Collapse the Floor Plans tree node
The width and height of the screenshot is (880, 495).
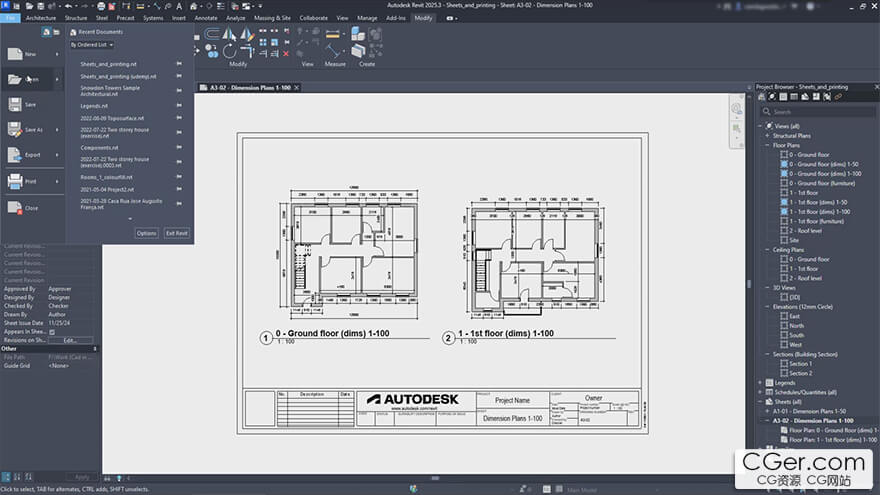pyautogui.click(x=767, y=145)
